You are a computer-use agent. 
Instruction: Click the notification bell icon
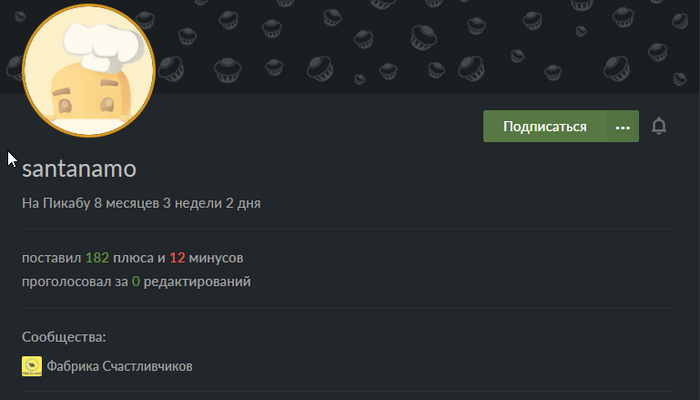[x=659, y=126]
